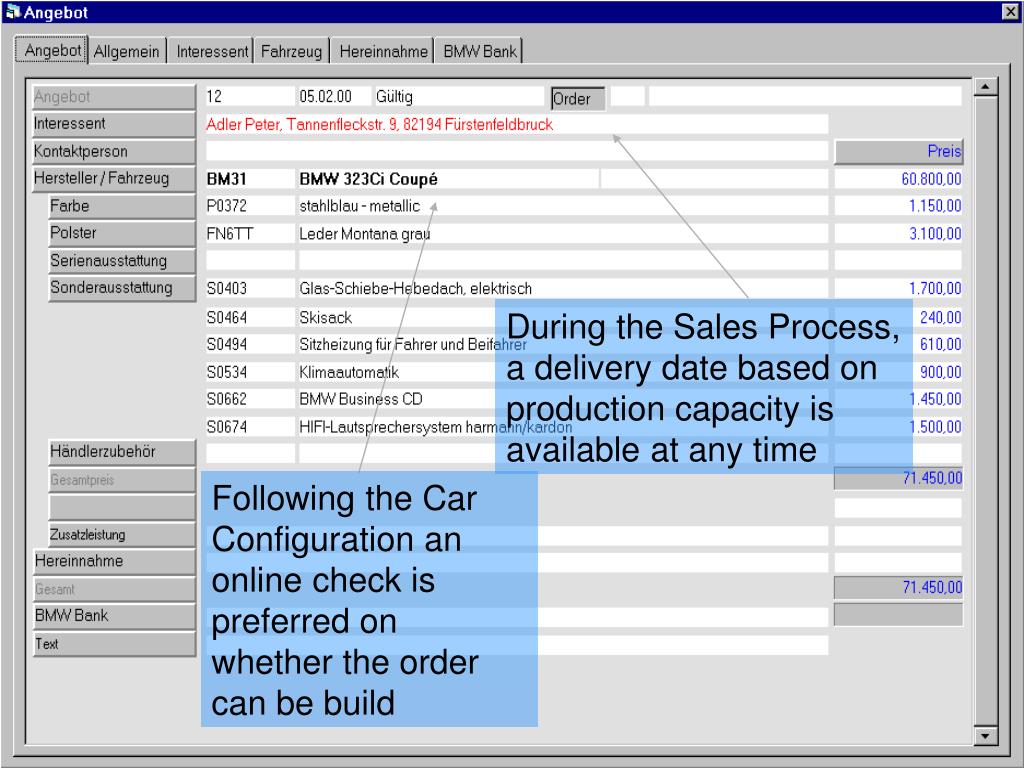Switch to the Allgemein tab
This screenshot has width=1024, height=768.
[x=127, y=51]
